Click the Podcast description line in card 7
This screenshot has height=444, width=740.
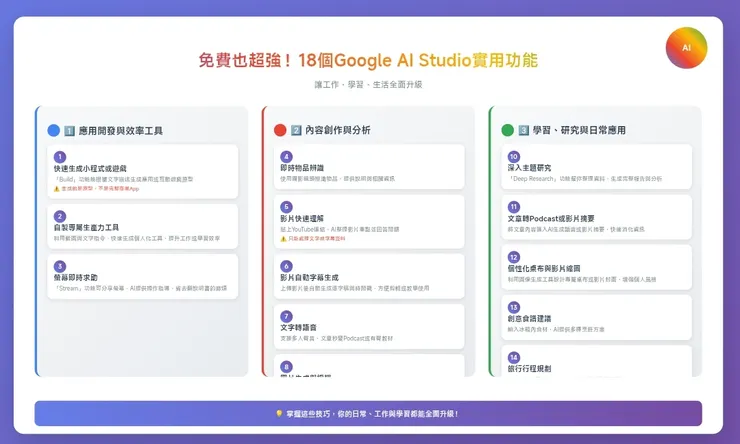336,338
